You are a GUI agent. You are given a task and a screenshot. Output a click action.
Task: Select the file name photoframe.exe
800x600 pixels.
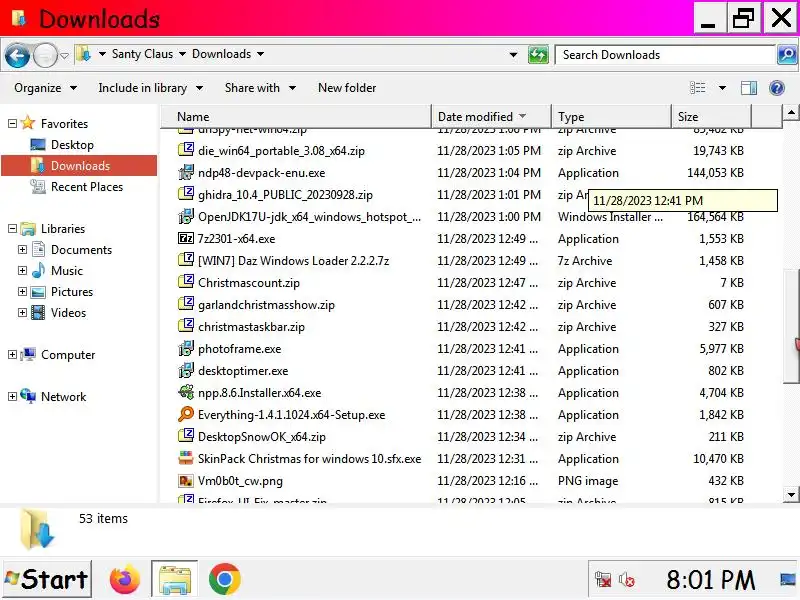click(x=239, y=349)
